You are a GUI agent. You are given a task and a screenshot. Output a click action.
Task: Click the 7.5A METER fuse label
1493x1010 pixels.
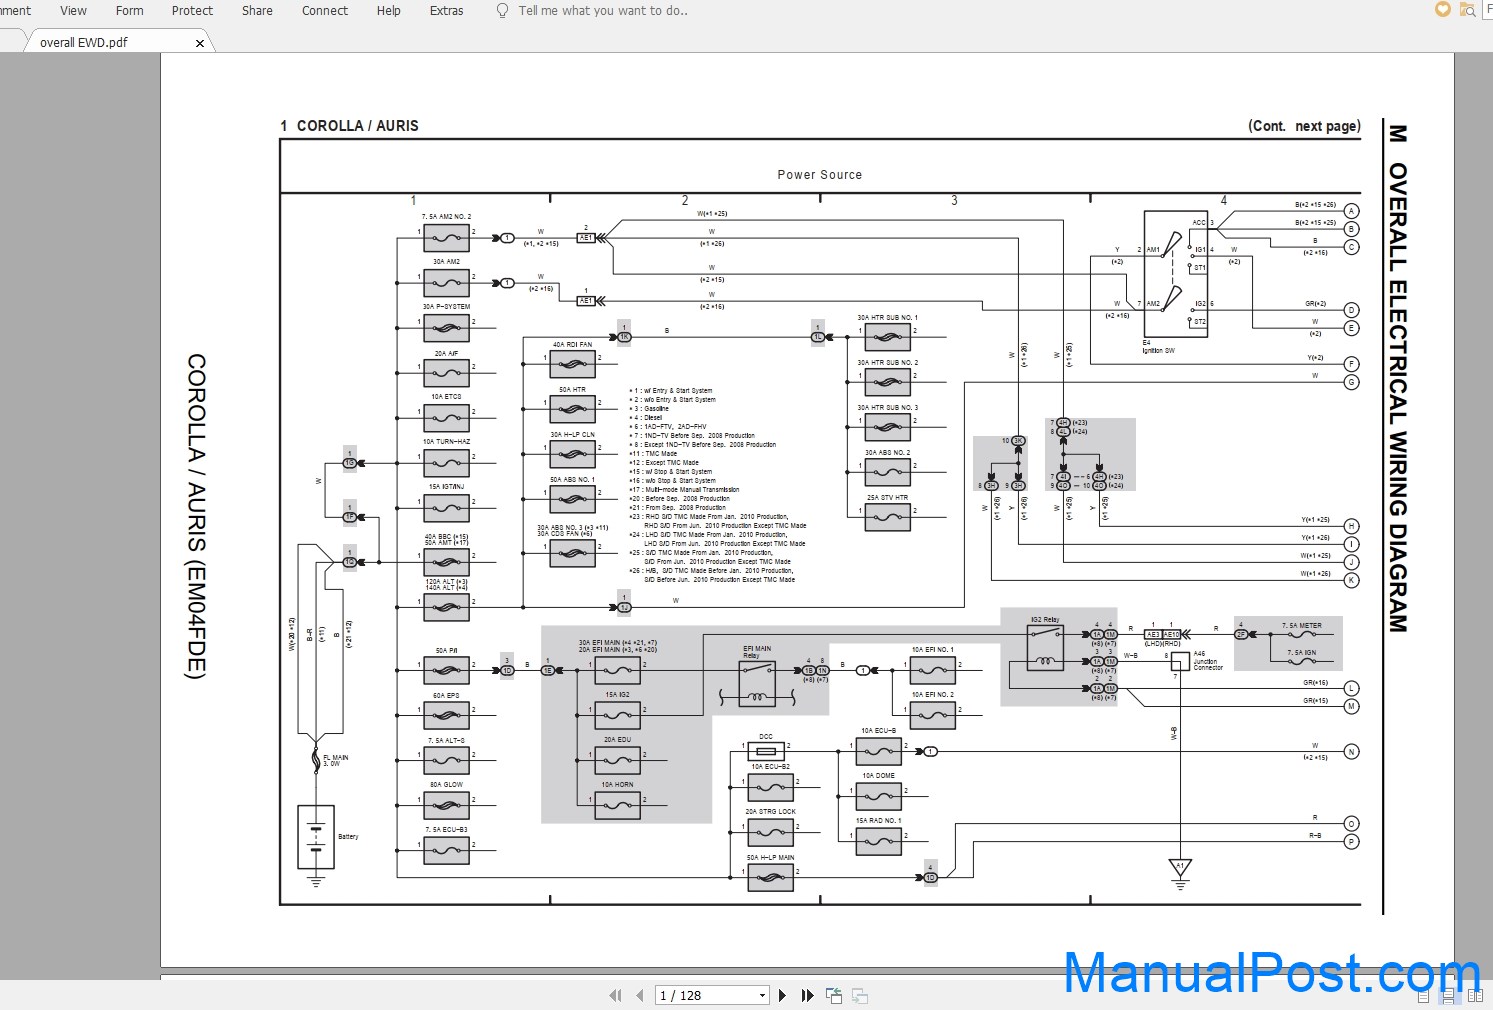click(x=1302, y=625)
